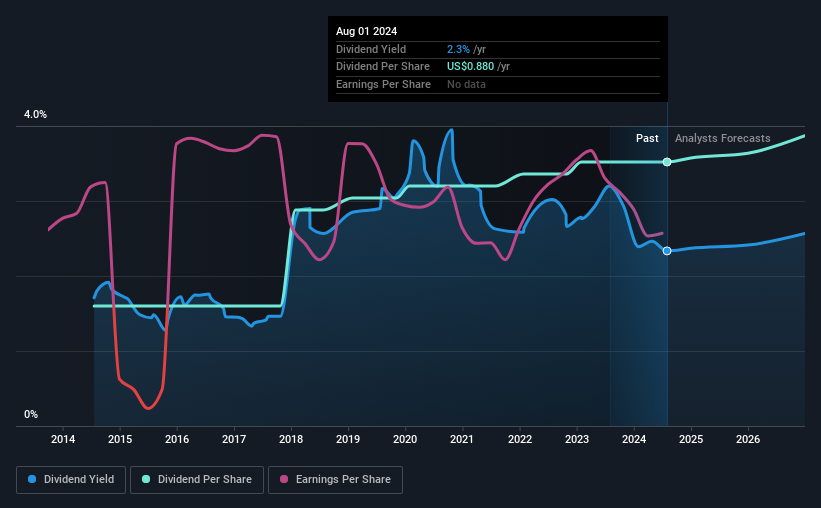
Task: Click the 2024 x-axis label
Action: point(634,439)
